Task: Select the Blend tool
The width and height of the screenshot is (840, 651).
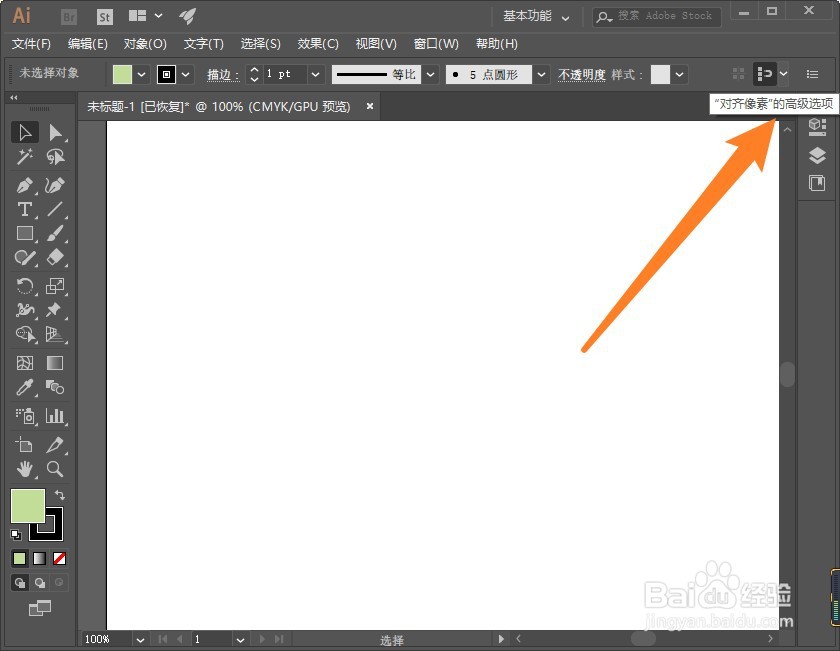Action: [55, 387]
